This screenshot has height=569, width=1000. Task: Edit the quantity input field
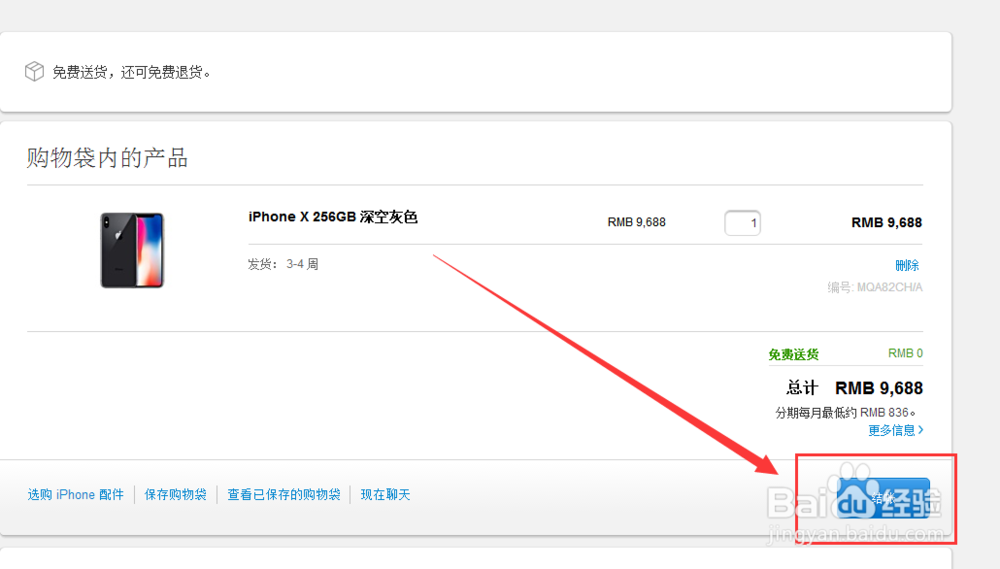[x=742, y=223]
